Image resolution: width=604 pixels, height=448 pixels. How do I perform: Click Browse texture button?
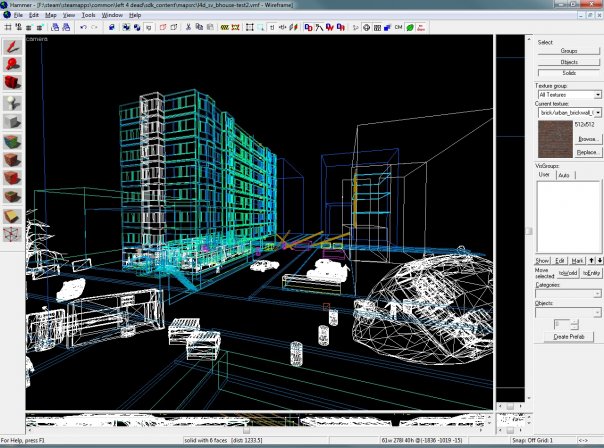[x=587, y=139]
